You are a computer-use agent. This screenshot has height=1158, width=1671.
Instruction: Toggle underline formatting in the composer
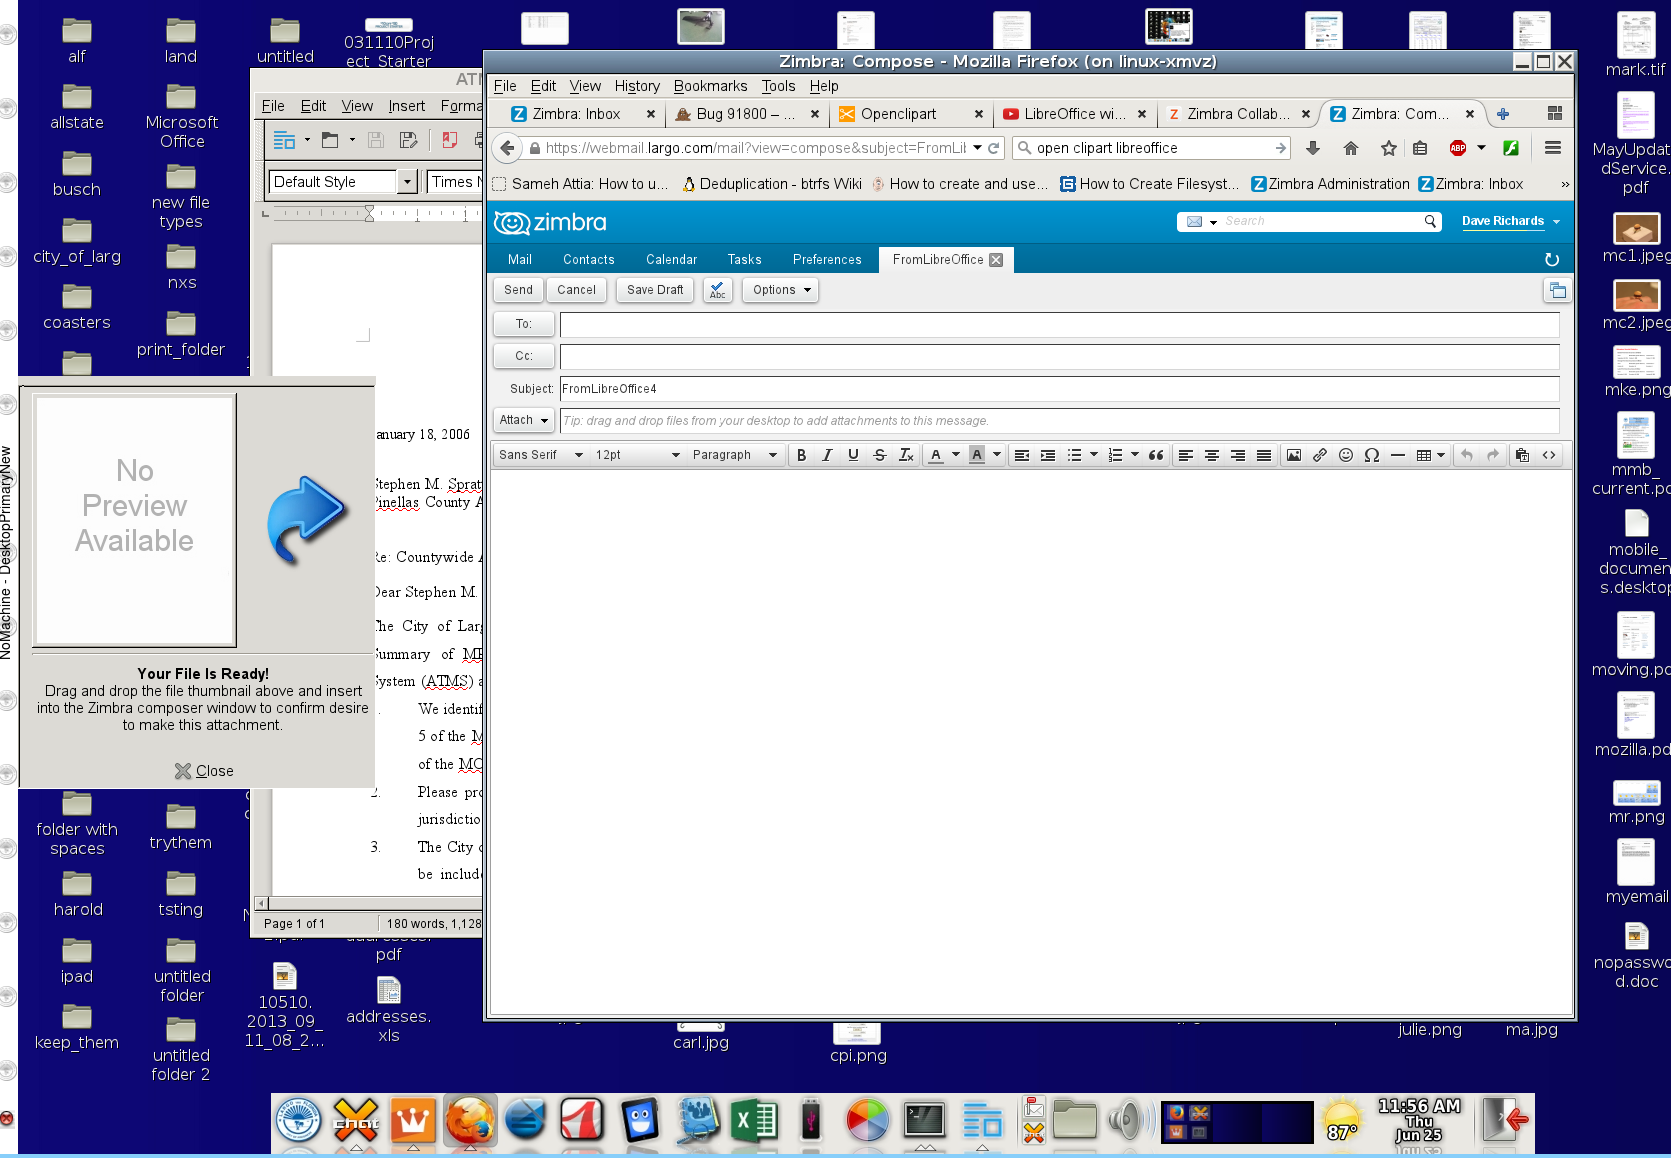pos(853,455)
